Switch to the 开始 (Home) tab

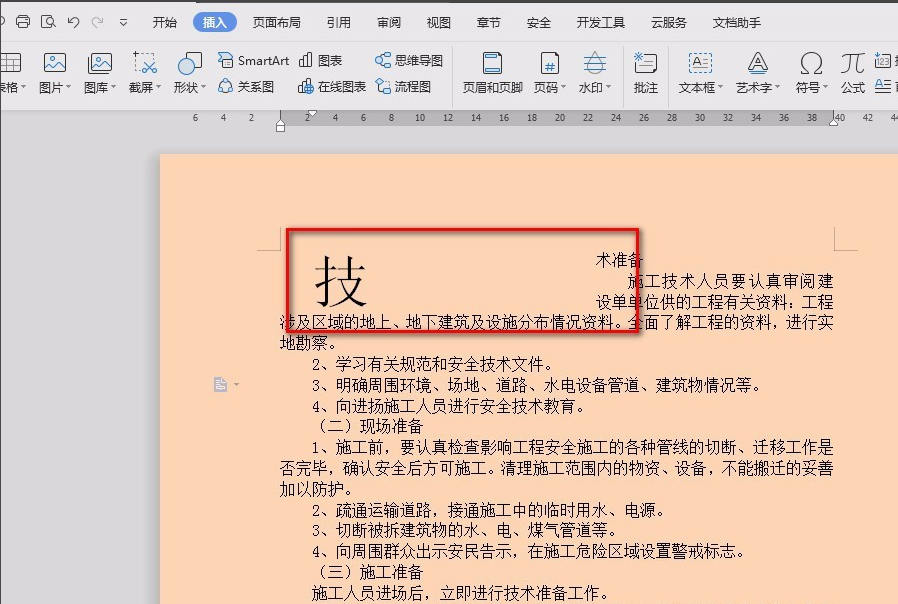click(x=165, y=22)
